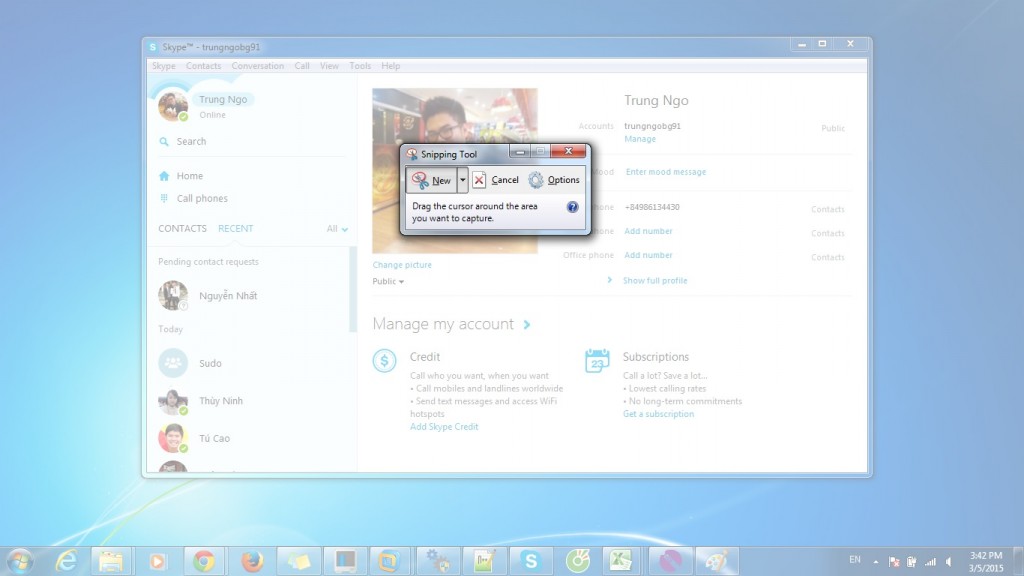Launch Google Chrome from the taskbar
The image size is (1024, 576).
[x=204, y=561]
